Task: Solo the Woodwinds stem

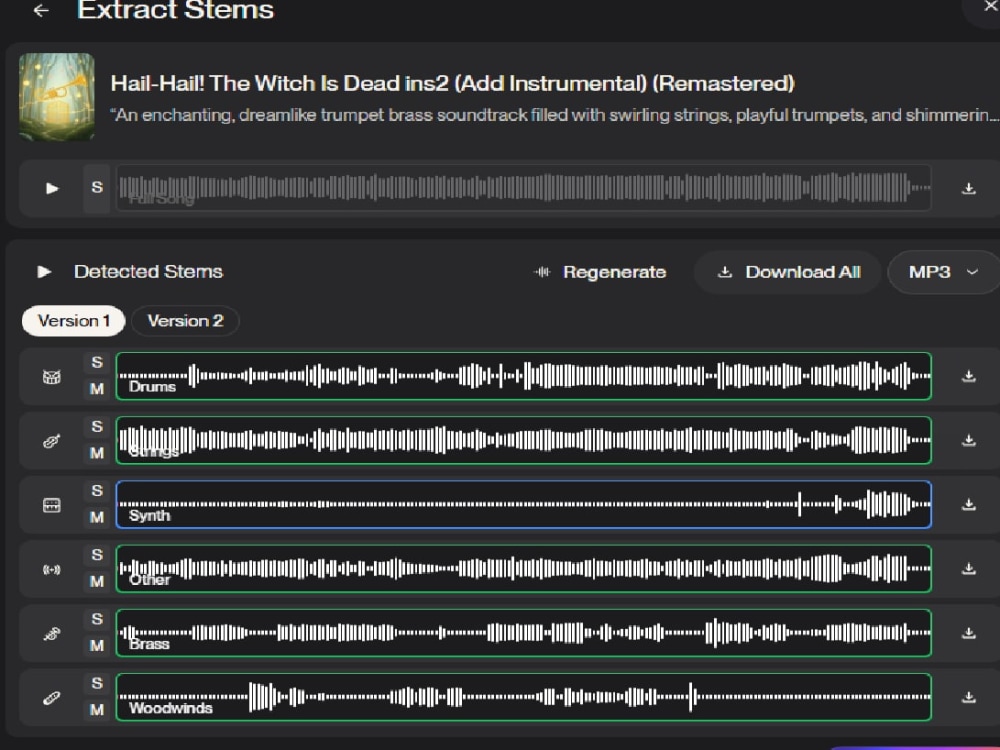Action: click(x=97, y=684)
